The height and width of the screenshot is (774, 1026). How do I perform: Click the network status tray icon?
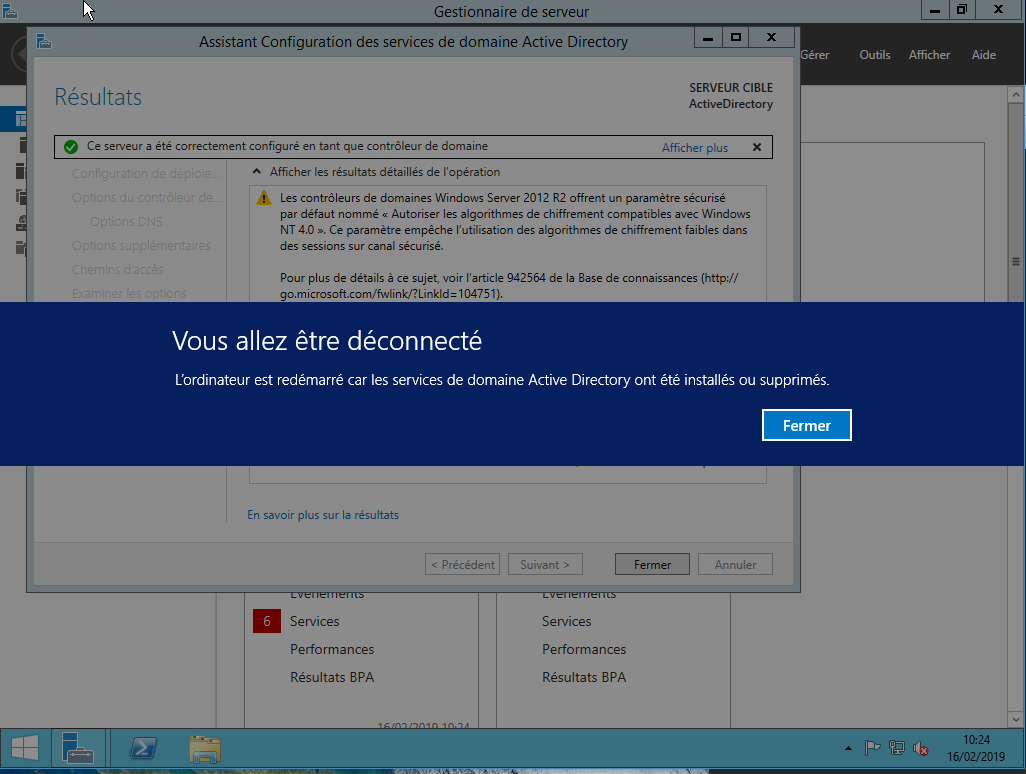[x=896, y=748]
